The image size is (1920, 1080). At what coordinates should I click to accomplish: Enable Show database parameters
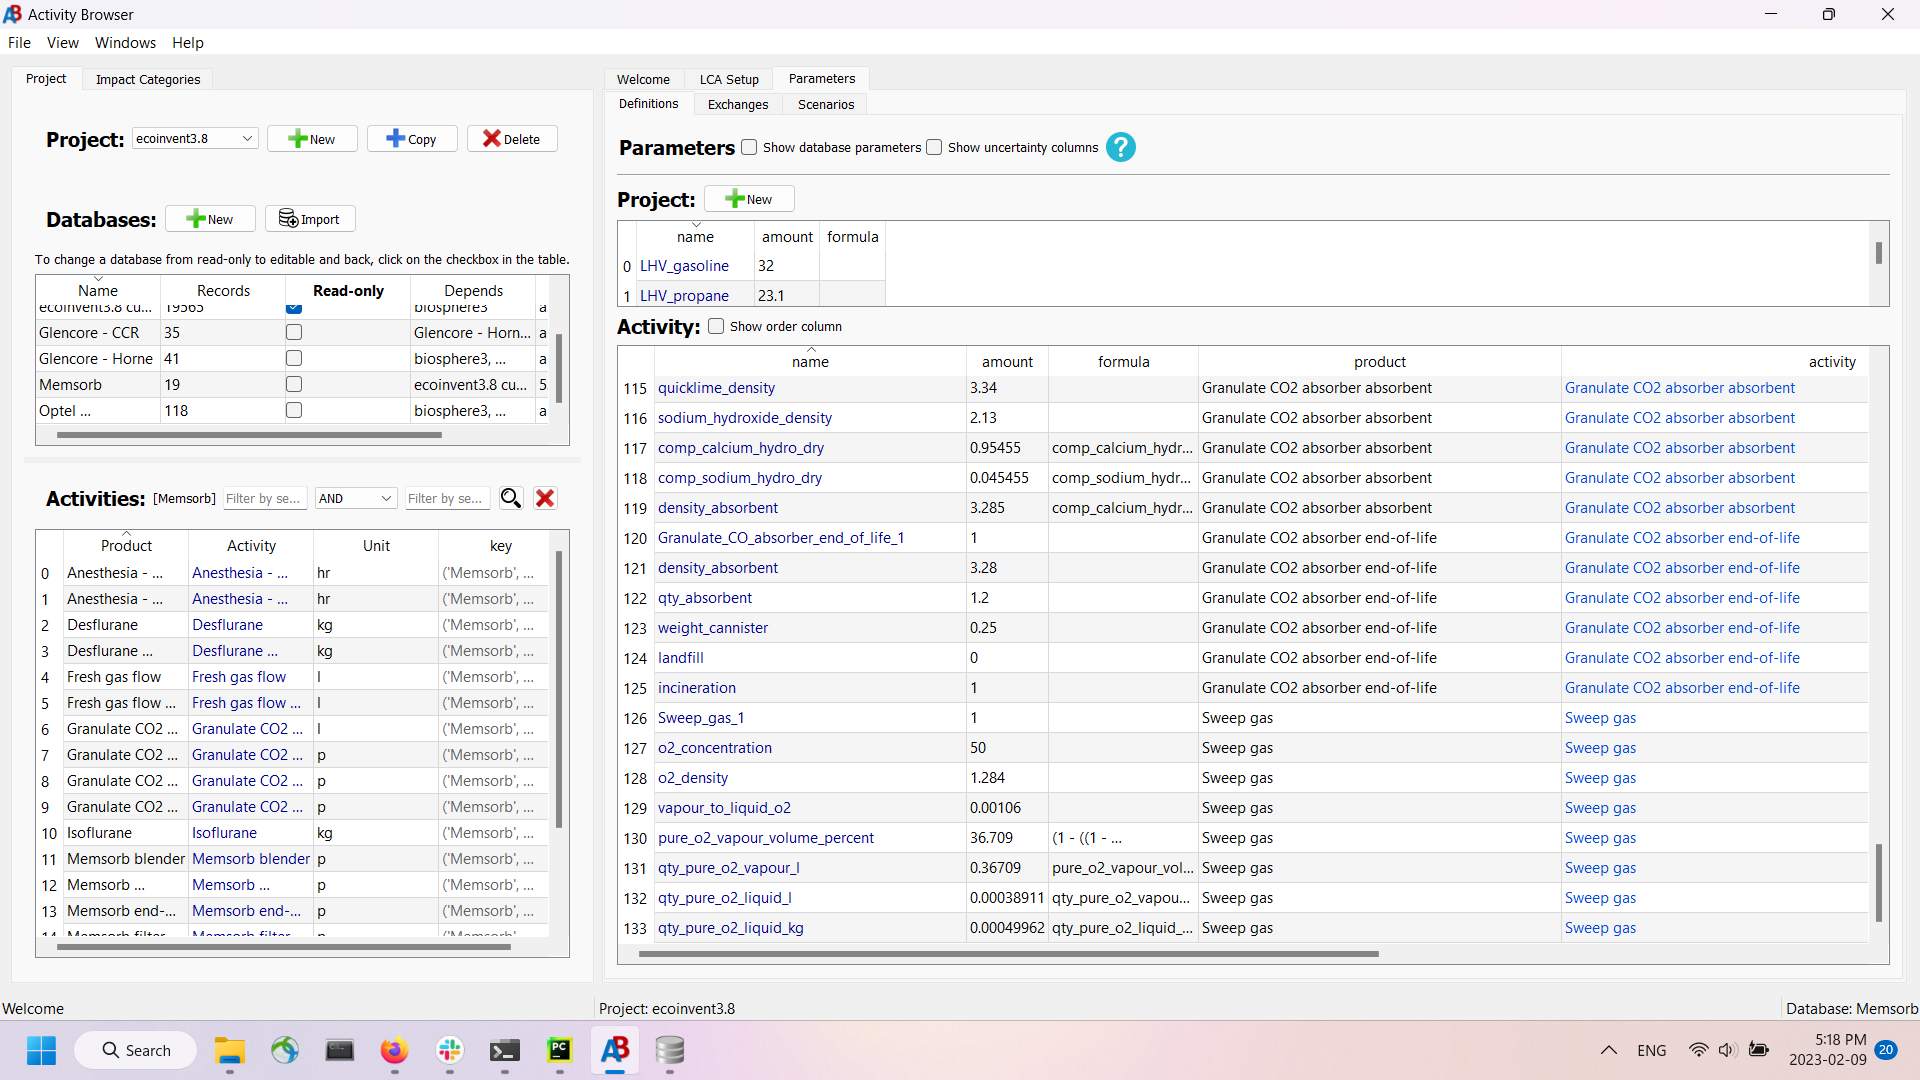[x=748, y=147]
